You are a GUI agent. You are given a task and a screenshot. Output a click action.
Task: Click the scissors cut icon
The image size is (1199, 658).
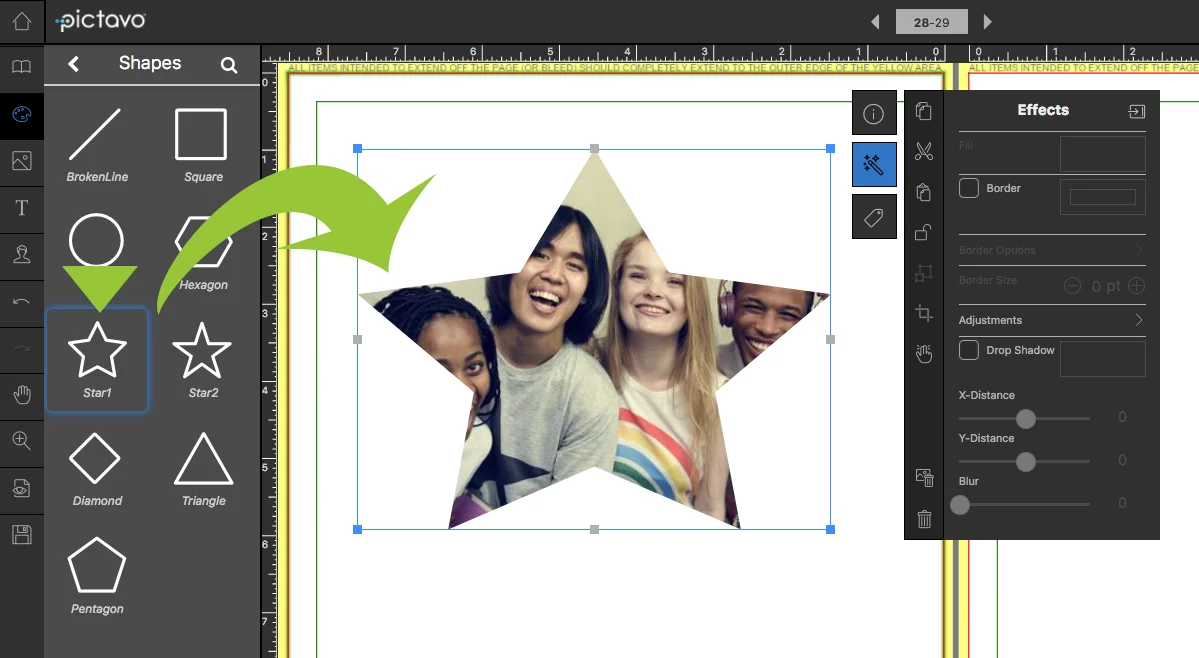924,151
